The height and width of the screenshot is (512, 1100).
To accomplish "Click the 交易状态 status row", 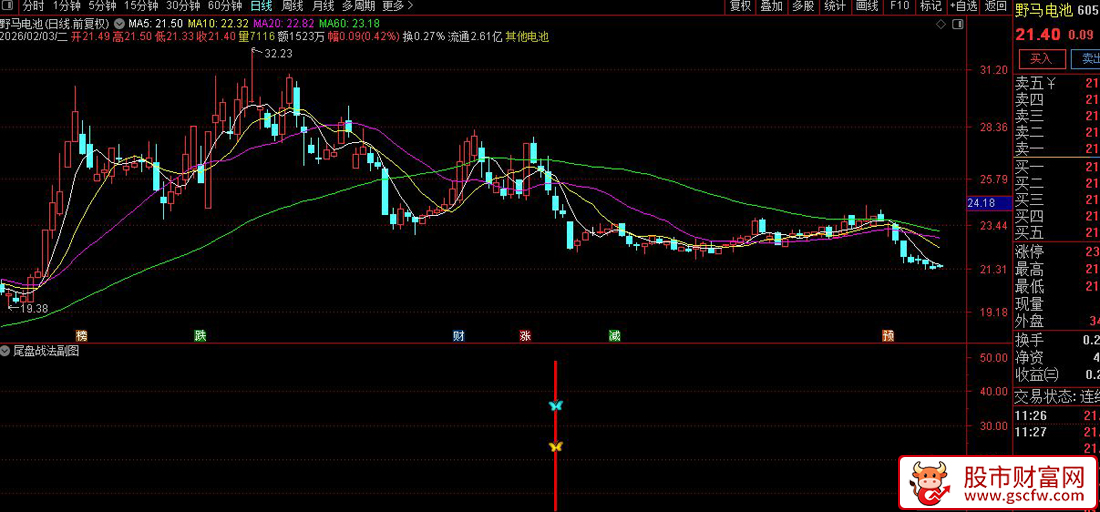I will click(x=1057, y=397).
